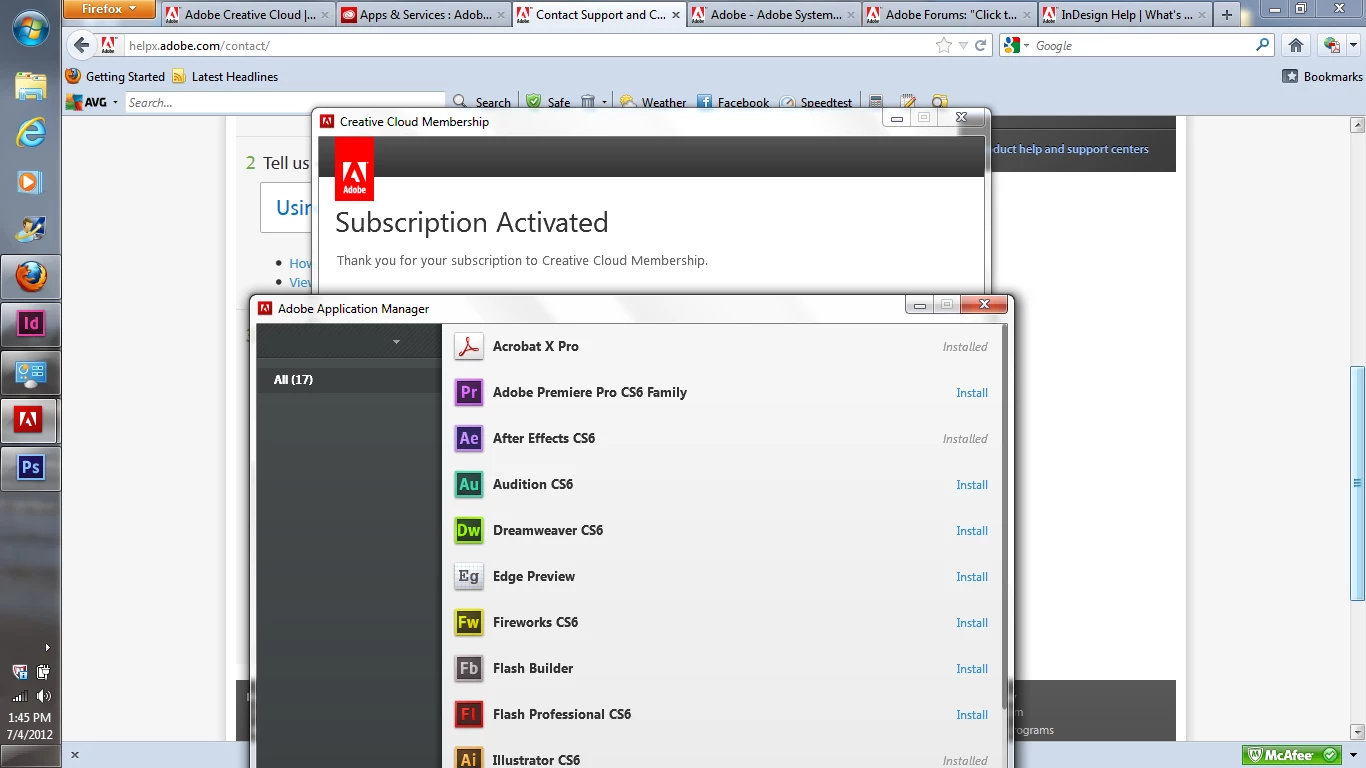Open the Application Manager sidebar dropdown arrow
The width and height of the screenshot is (1366, 768).
point(396,342)
